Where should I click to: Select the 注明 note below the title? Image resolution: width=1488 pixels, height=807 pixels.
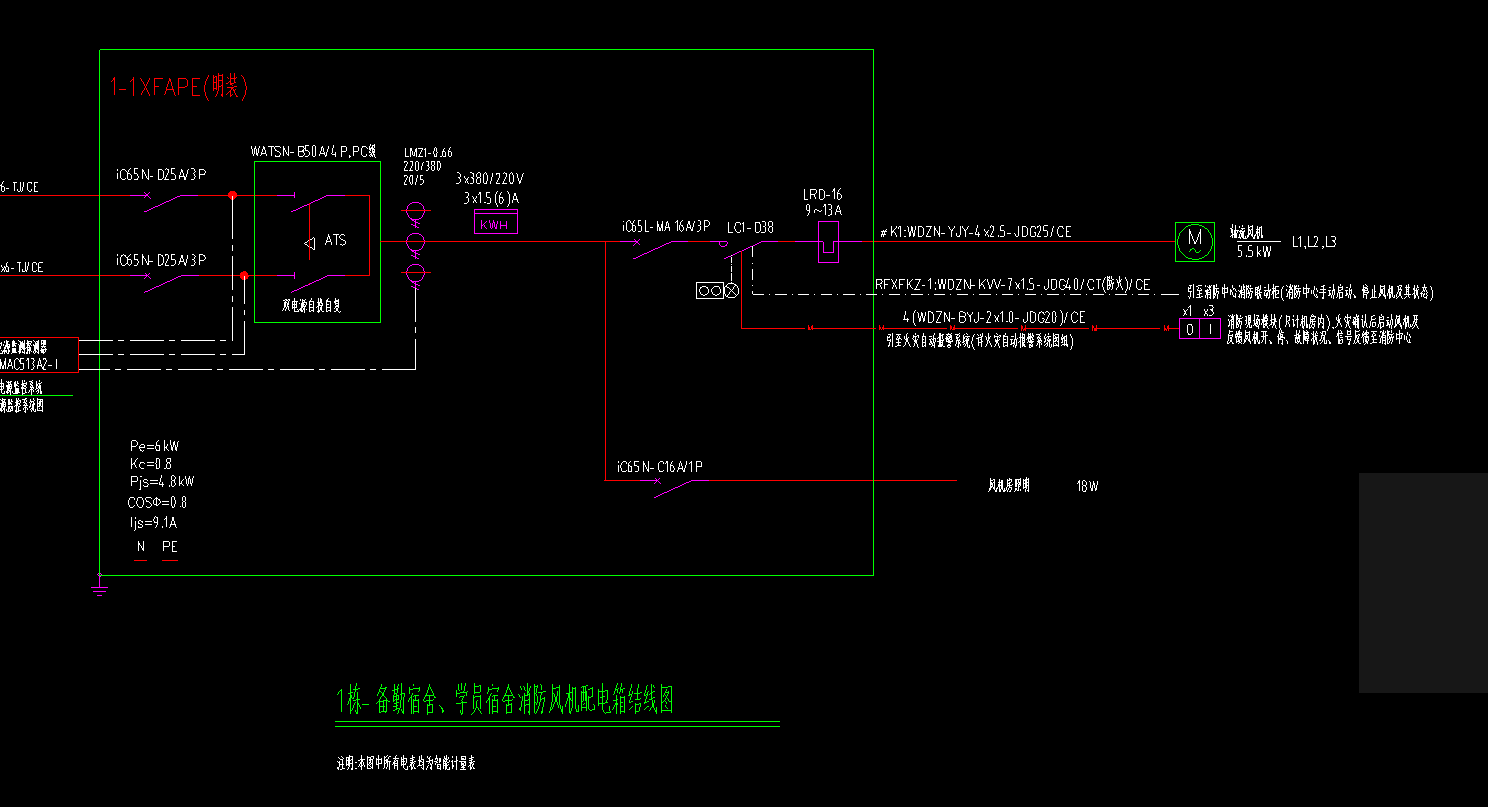[406, 764]
